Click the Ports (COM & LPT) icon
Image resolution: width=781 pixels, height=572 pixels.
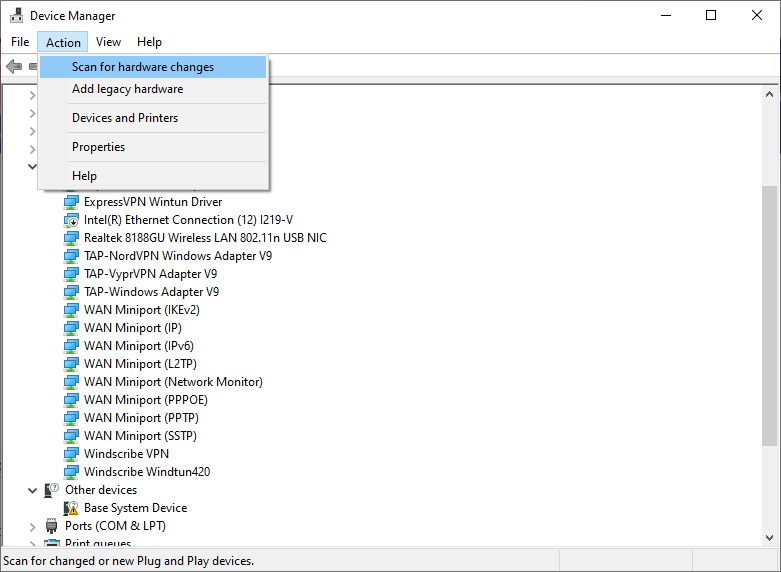52,526
